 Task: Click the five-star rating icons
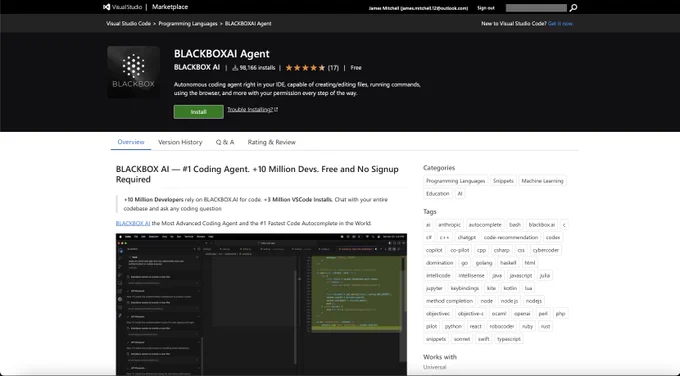(x=305, y=68)
